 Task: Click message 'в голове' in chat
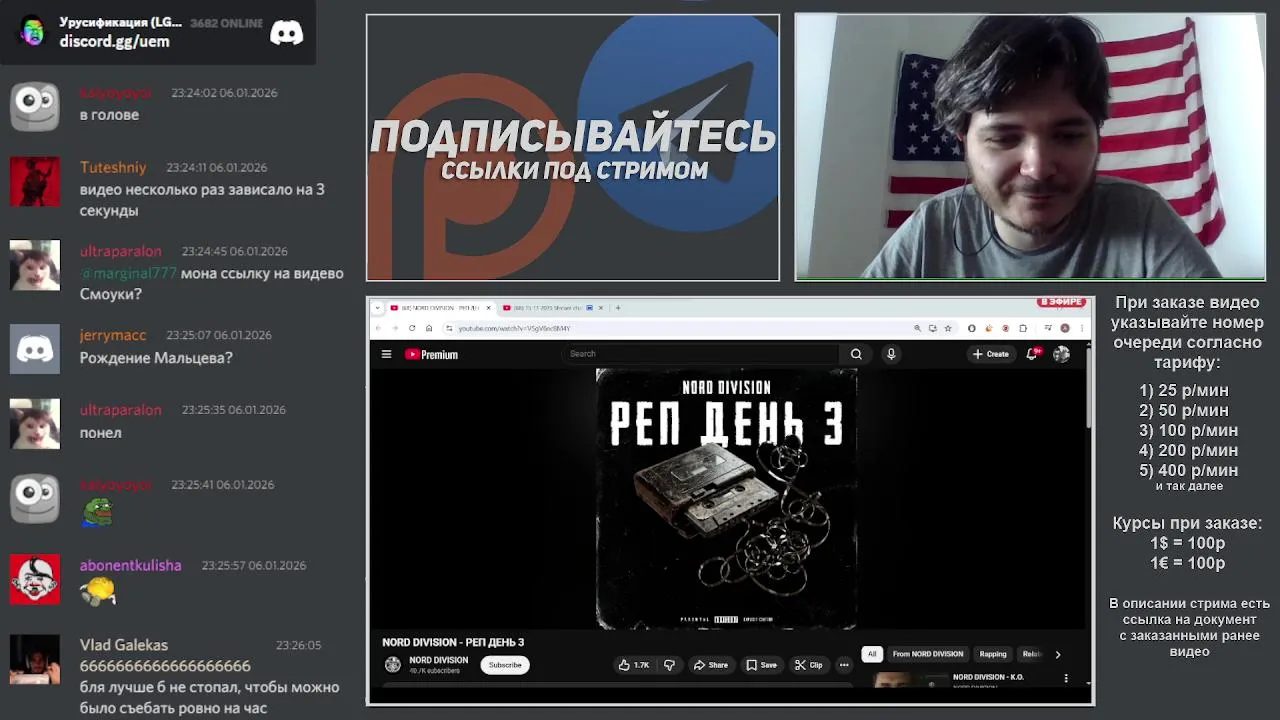[109, 115]
